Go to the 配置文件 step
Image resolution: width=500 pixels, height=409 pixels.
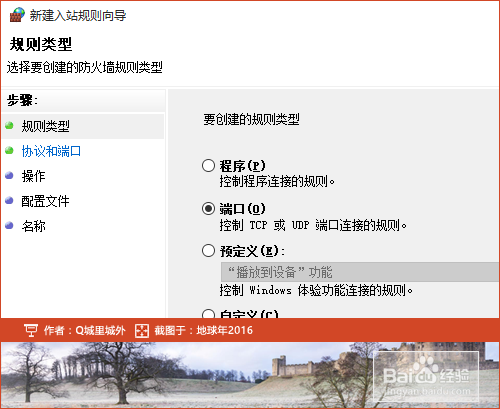[45, 201]
